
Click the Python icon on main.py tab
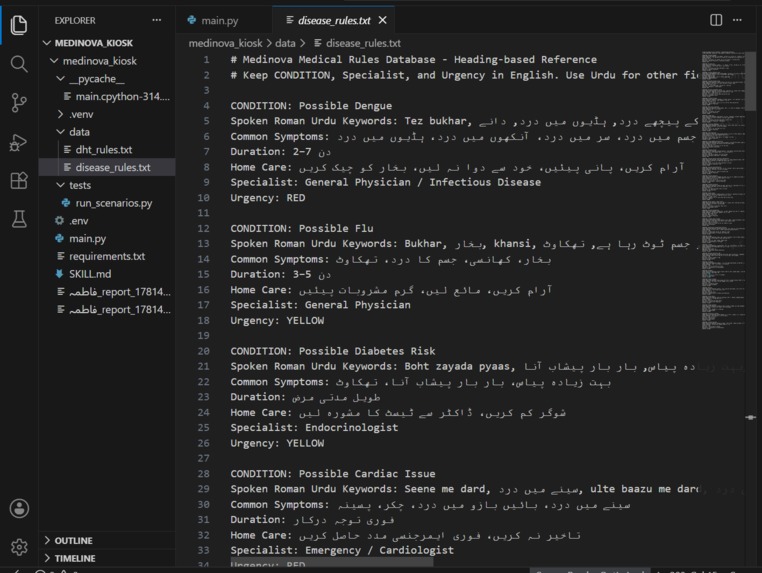(x=192, y=20)
